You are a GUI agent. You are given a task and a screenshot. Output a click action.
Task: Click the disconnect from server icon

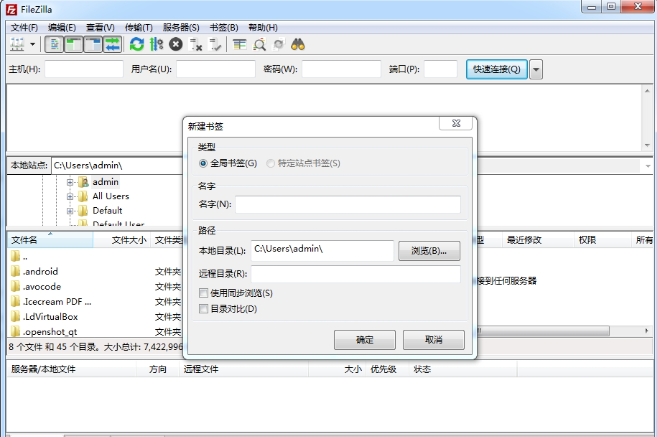(196, 44)
